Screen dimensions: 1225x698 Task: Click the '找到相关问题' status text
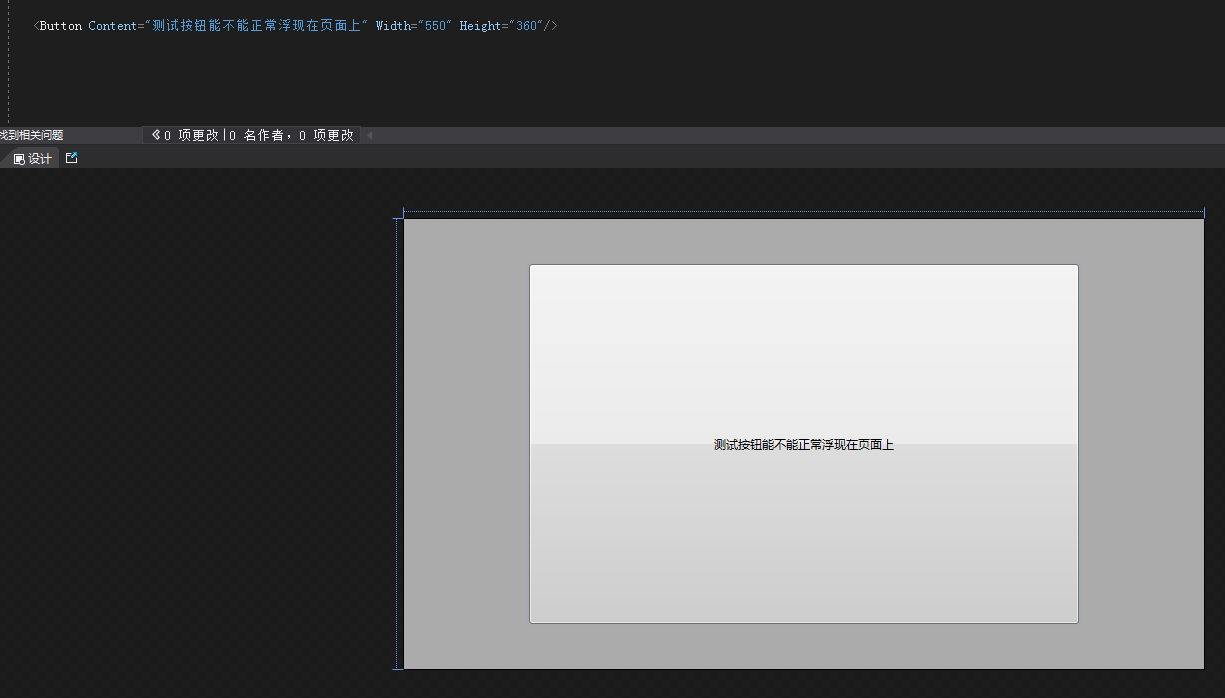31,135
